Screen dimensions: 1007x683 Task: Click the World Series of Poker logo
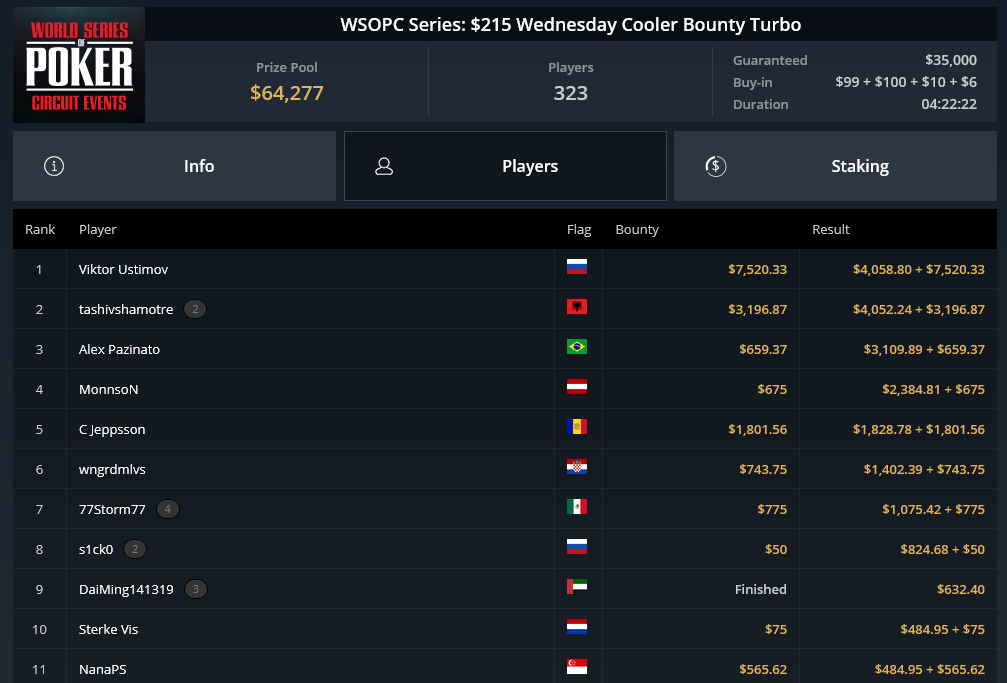pyautogui.click(x=79, y=65)
